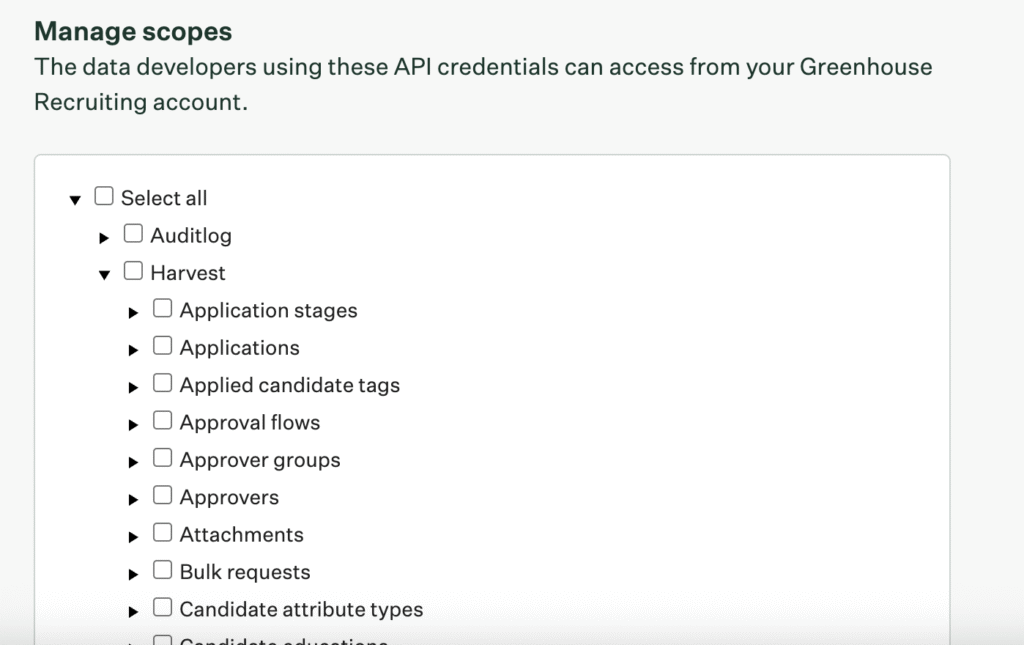Select the Approval flows checkbox
The width and height of the screenshot is (1024, 645).
(x=162, y=421)
